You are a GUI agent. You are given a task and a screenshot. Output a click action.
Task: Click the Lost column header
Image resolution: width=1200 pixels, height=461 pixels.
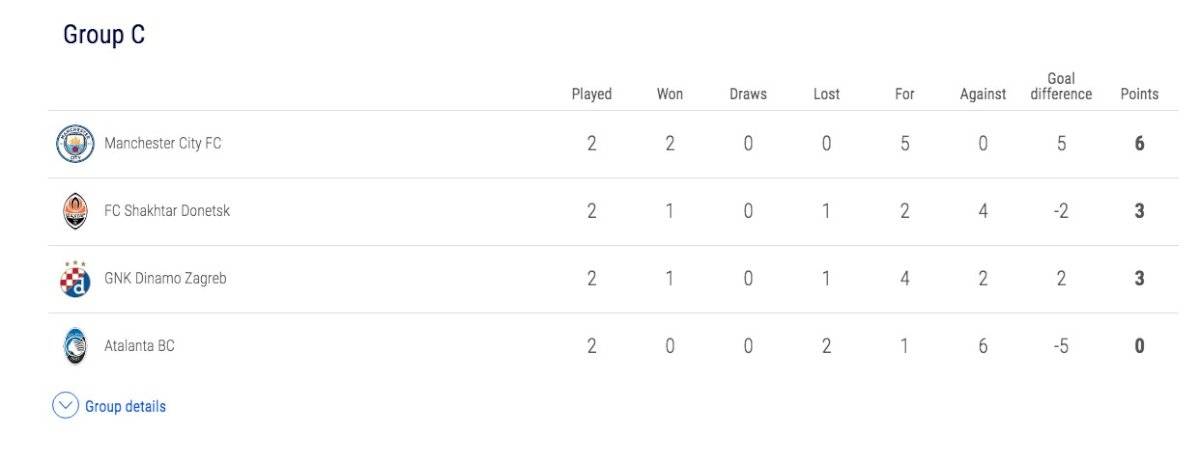pos(826,94)
